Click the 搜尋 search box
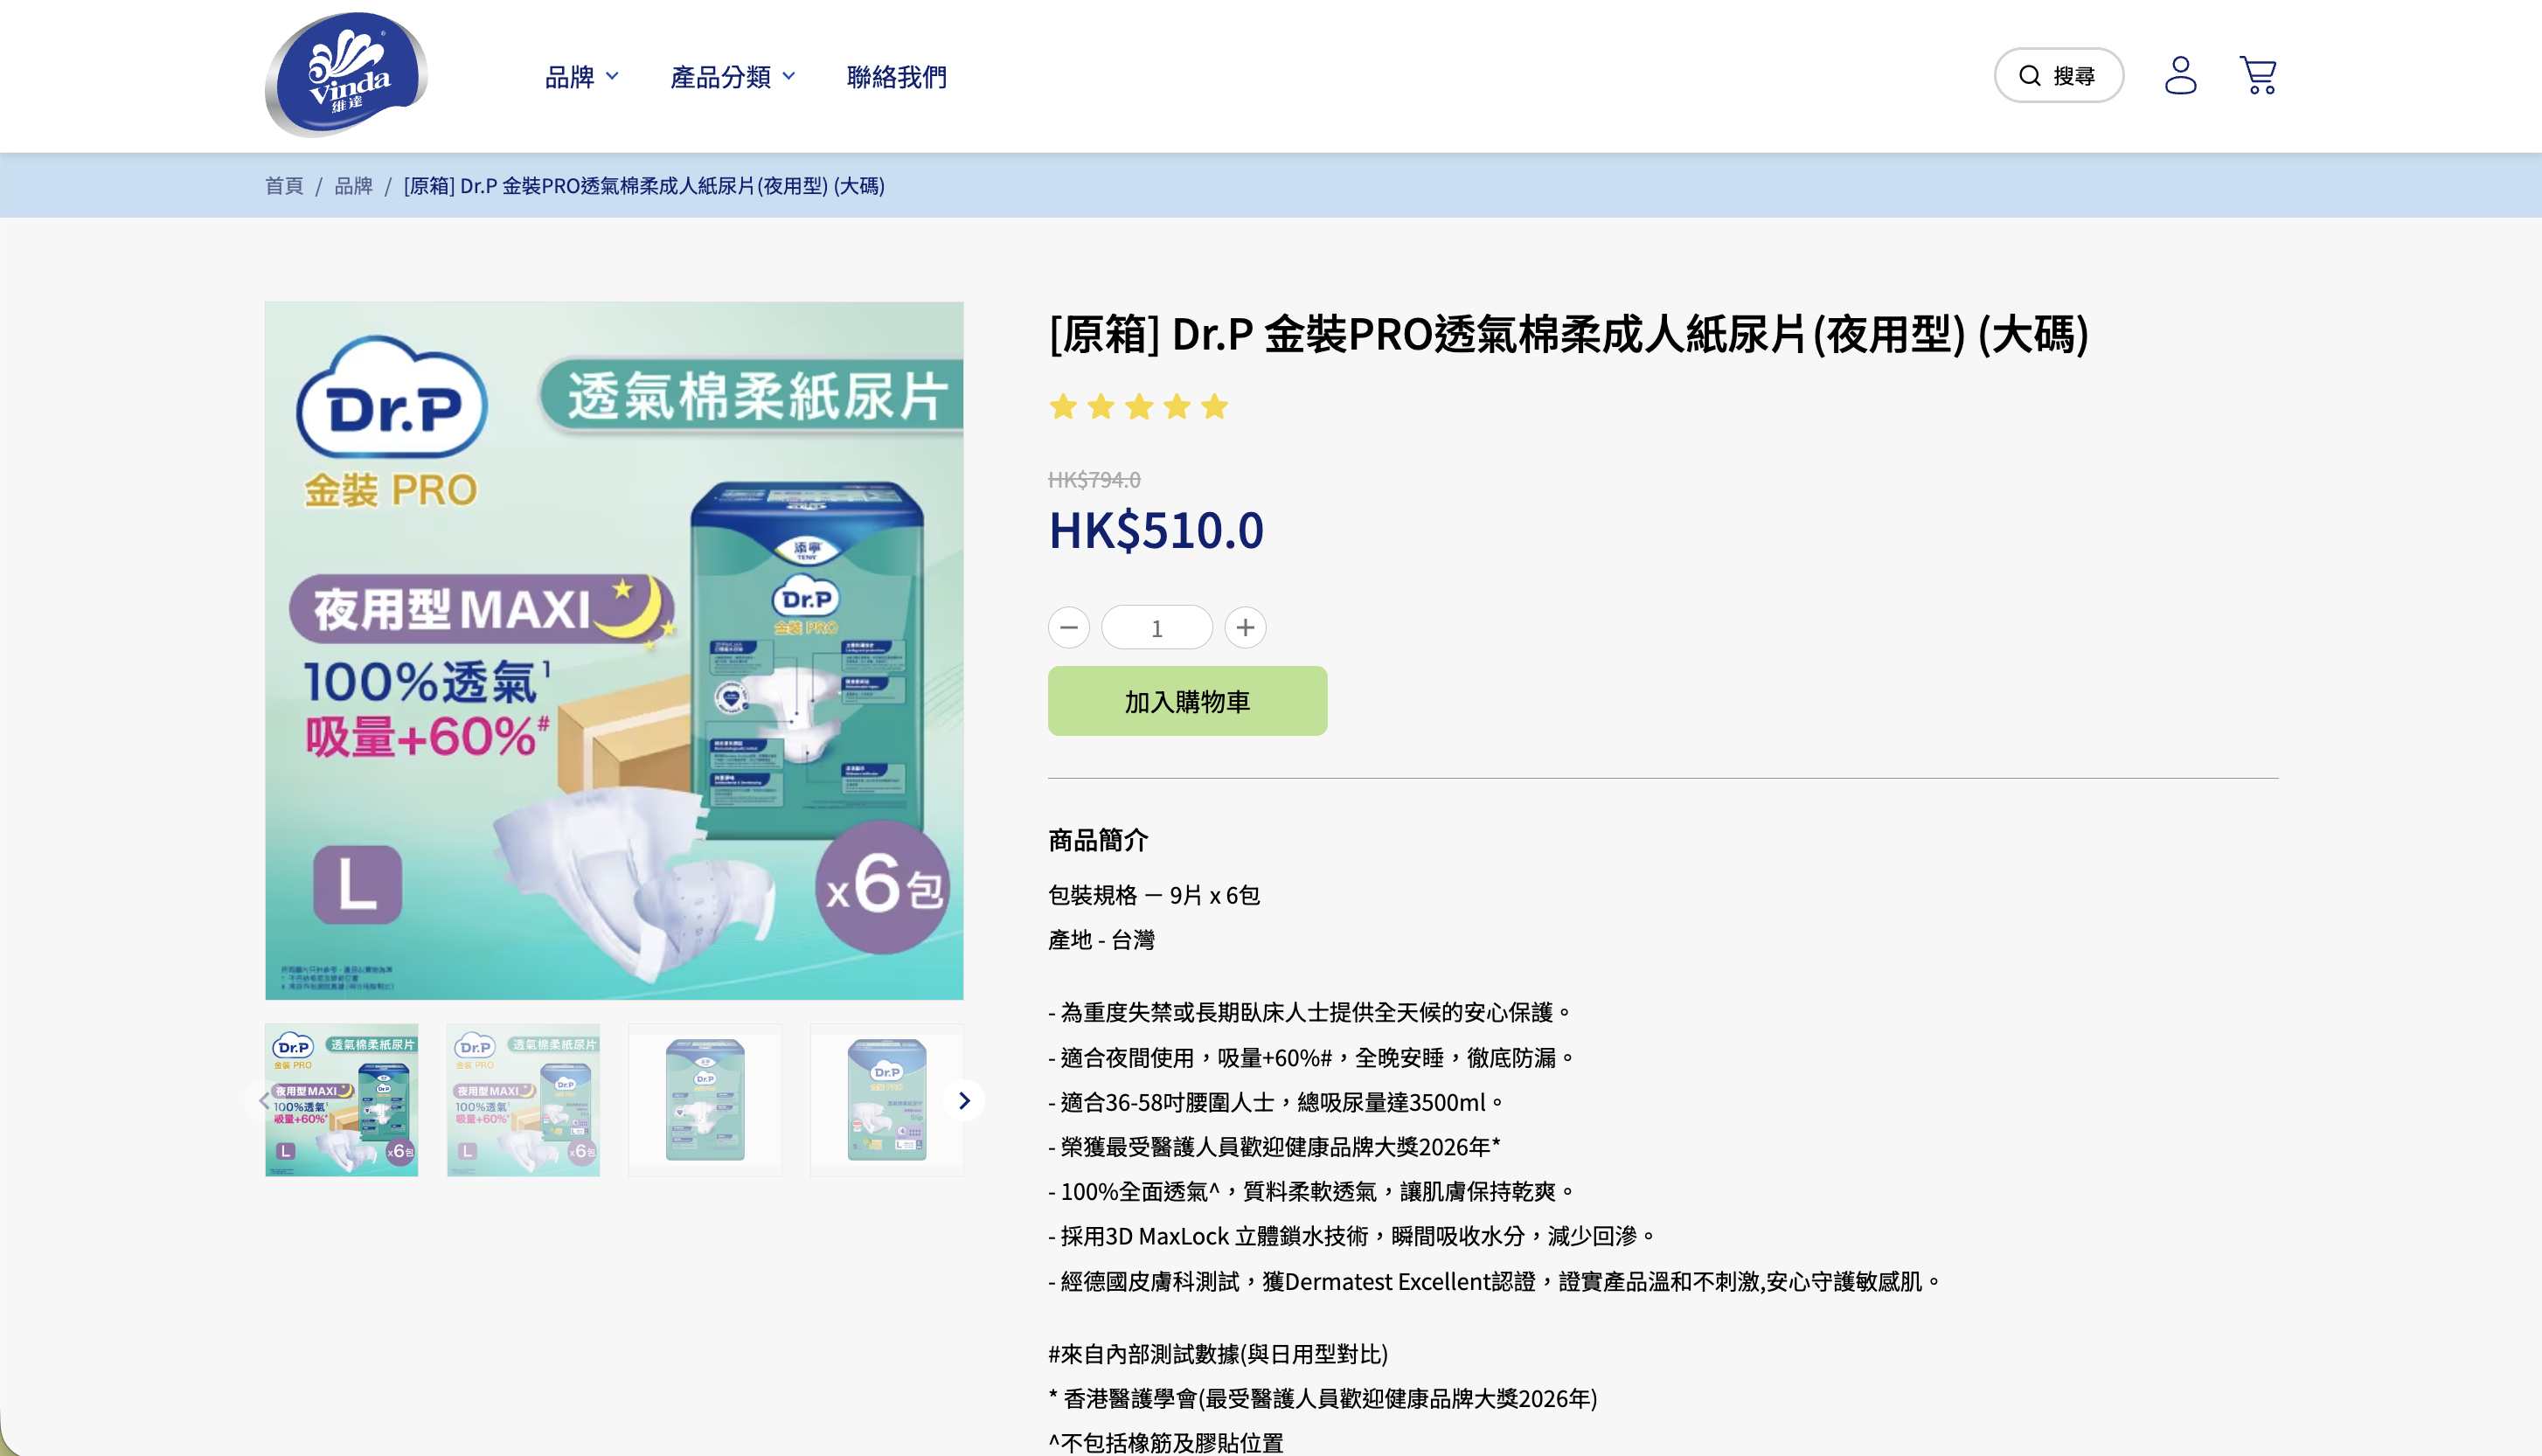 point(2059,75)
